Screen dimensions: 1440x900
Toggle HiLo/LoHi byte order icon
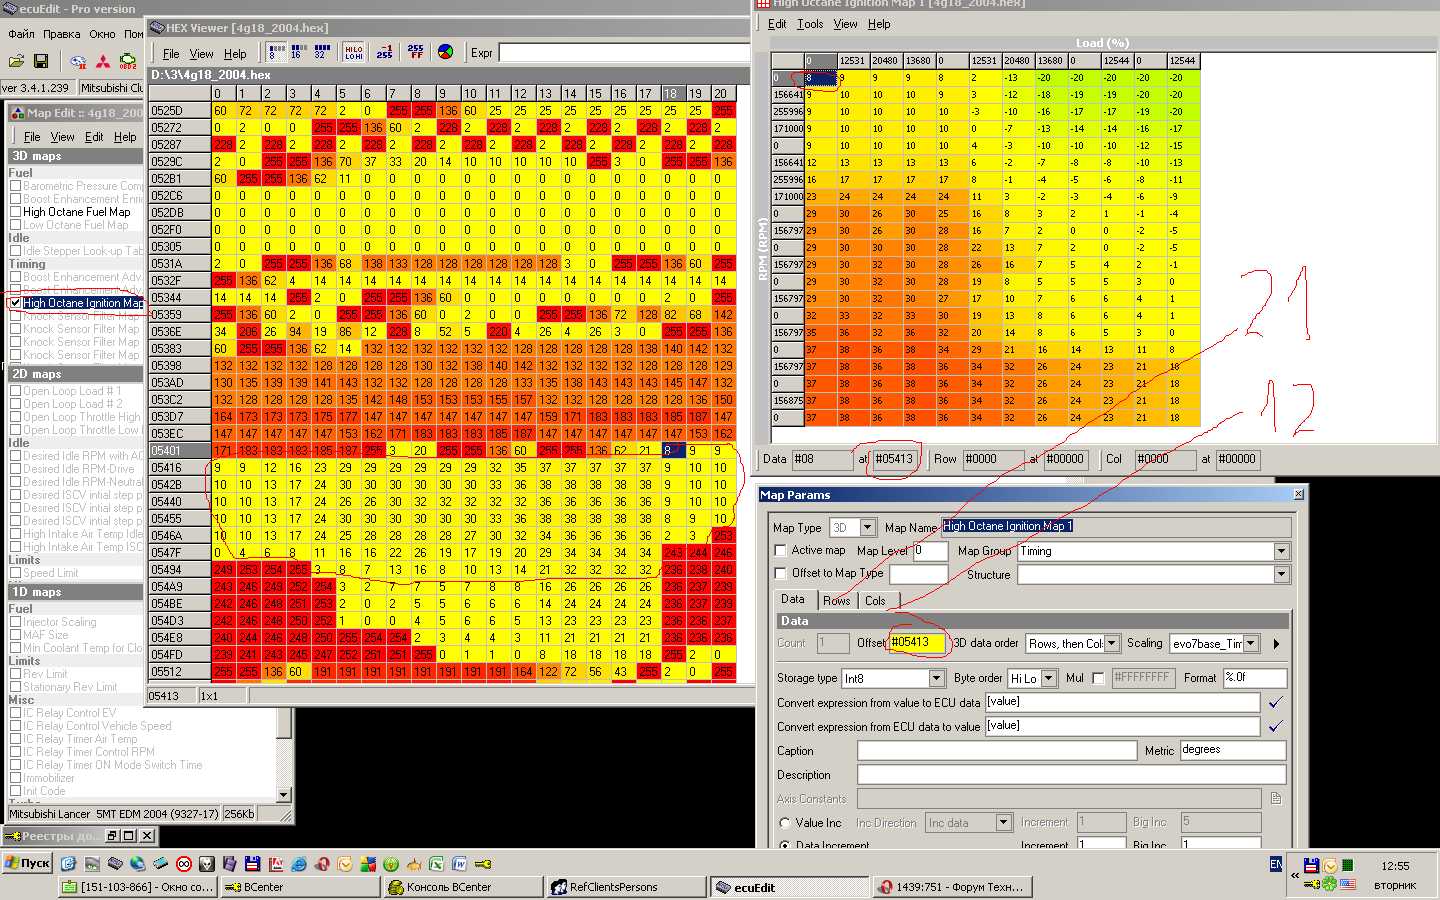353,52
